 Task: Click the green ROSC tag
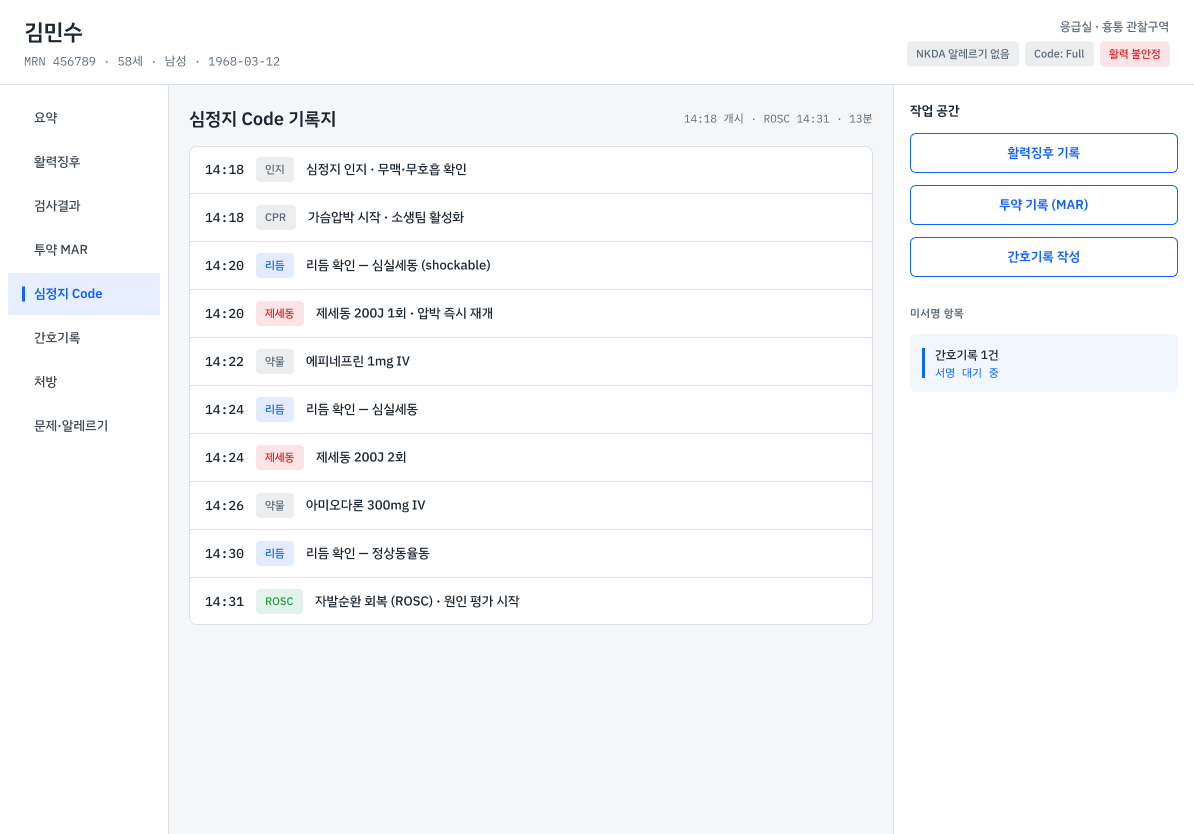[279, 602]
